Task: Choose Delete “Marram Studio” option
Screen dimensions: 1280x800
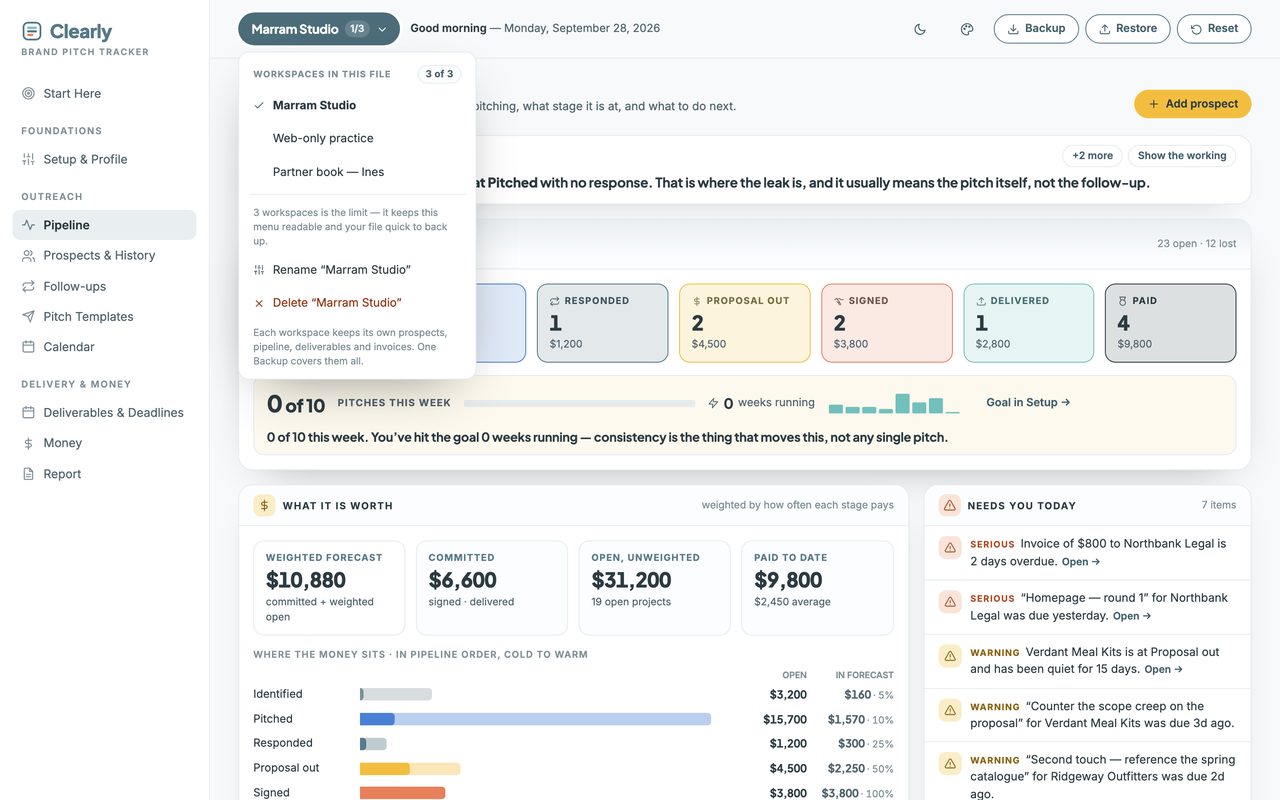Action: point(357,303)
